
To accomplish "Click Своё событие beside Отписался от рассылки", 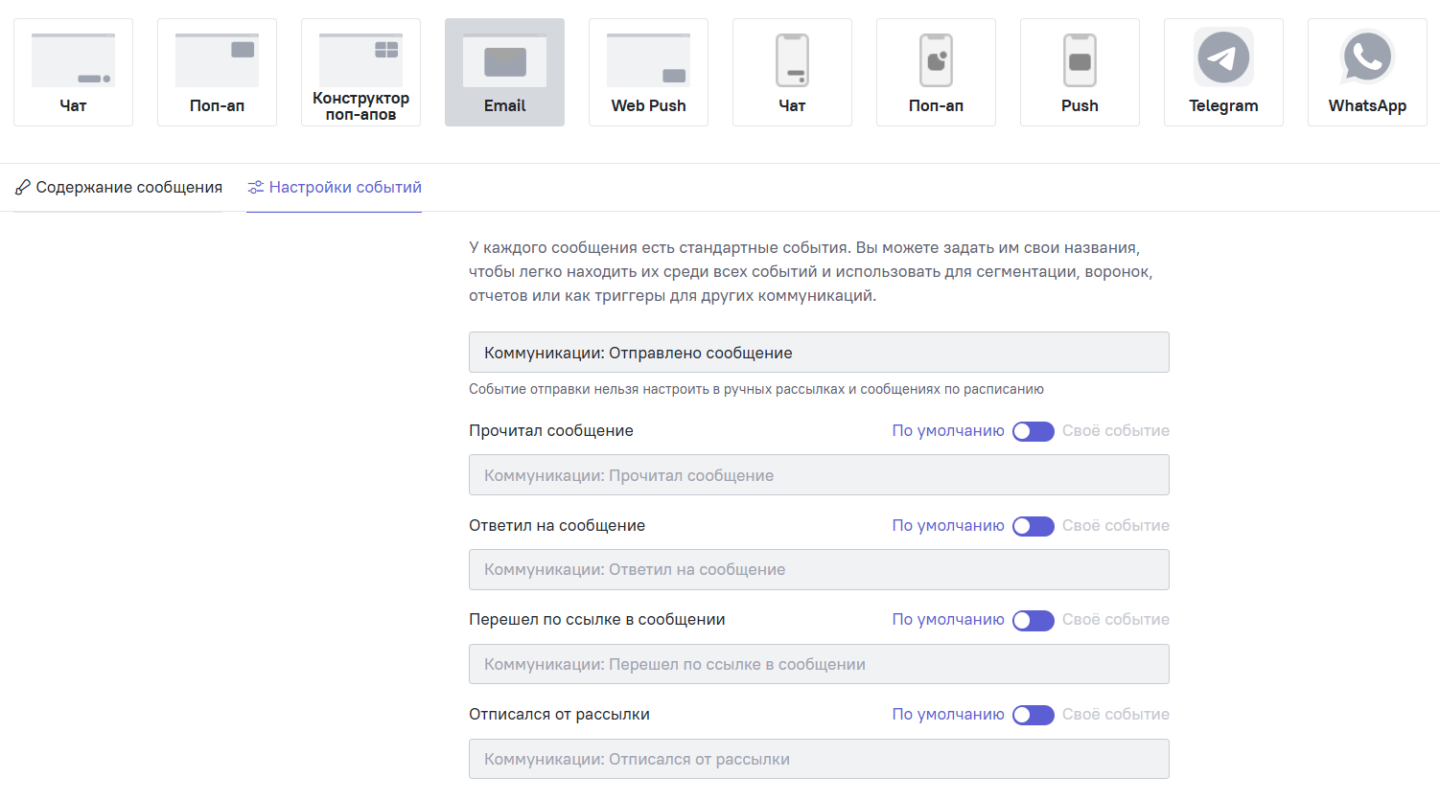I will [x=1116, y=715].
